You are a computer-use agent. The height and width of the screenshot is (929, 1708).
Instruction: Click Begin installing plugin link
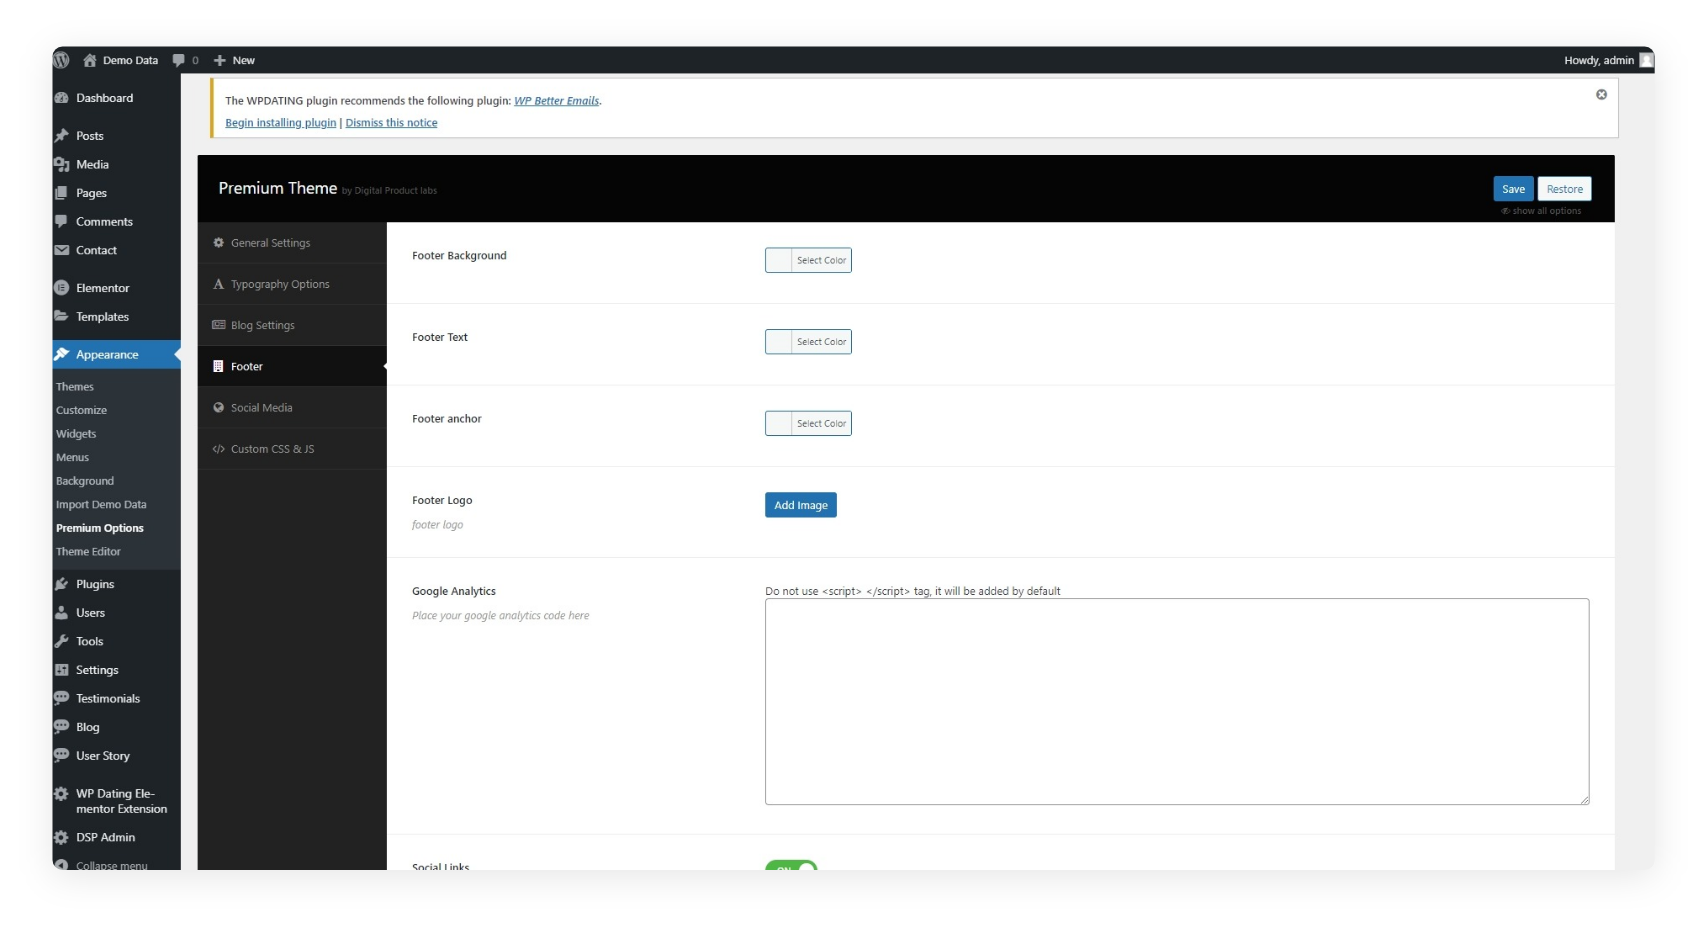point(281,123)
